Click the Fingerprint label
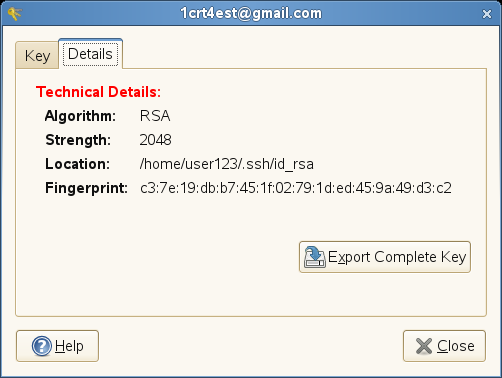Viewport: 502px width, 378px height. click(87, 188)
